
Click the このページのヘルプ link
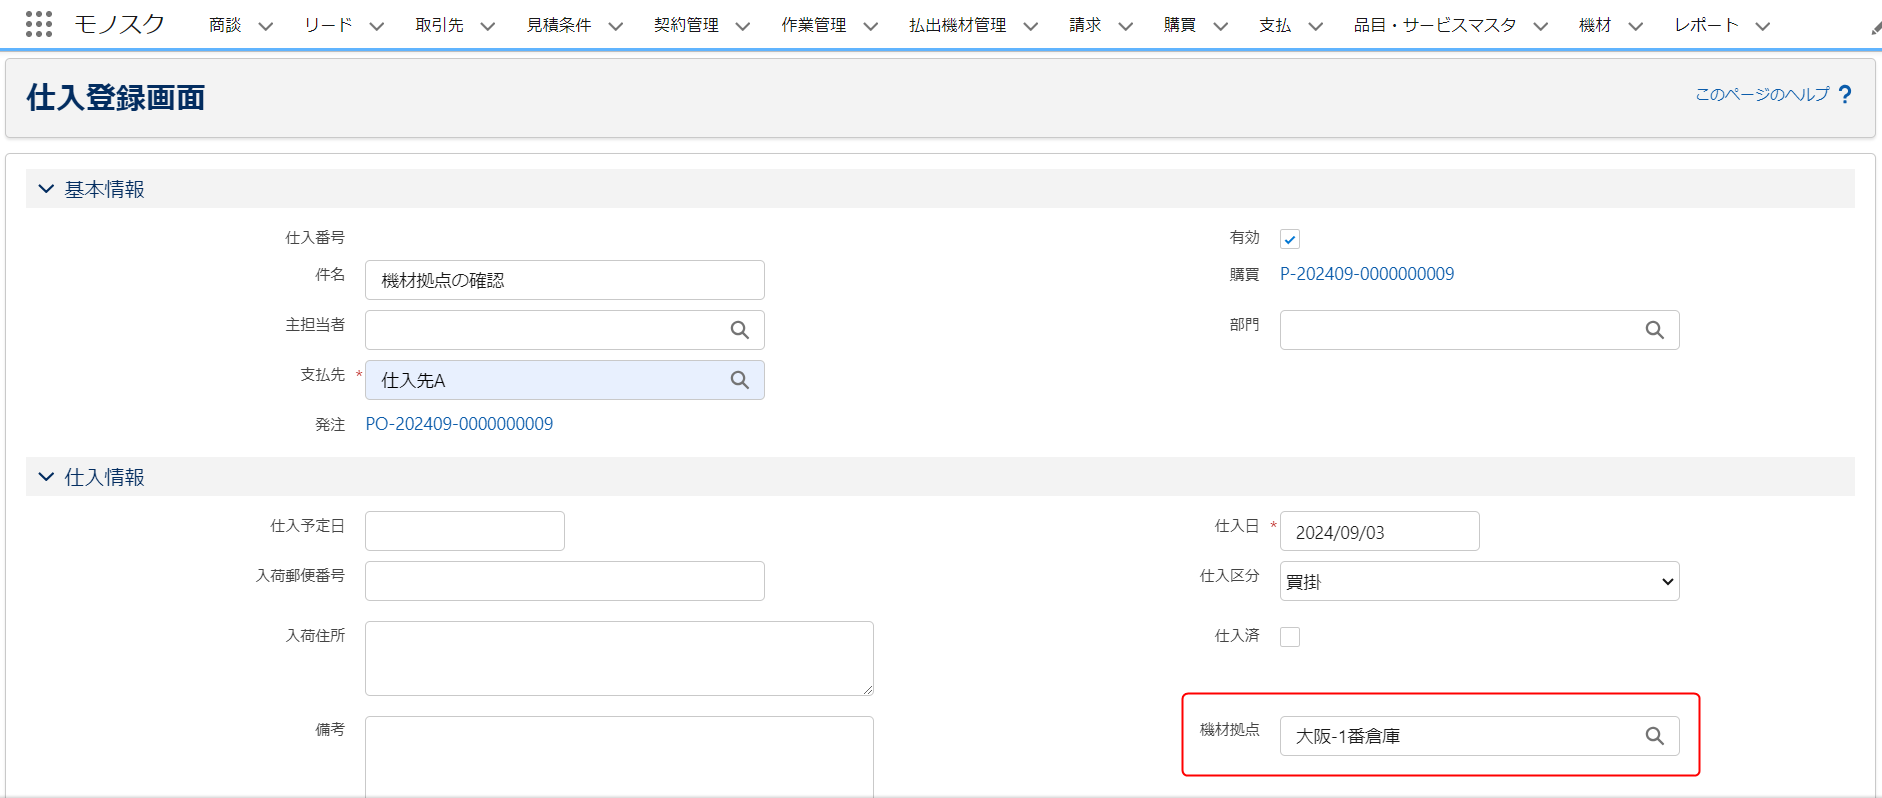tap(1761, 95)
